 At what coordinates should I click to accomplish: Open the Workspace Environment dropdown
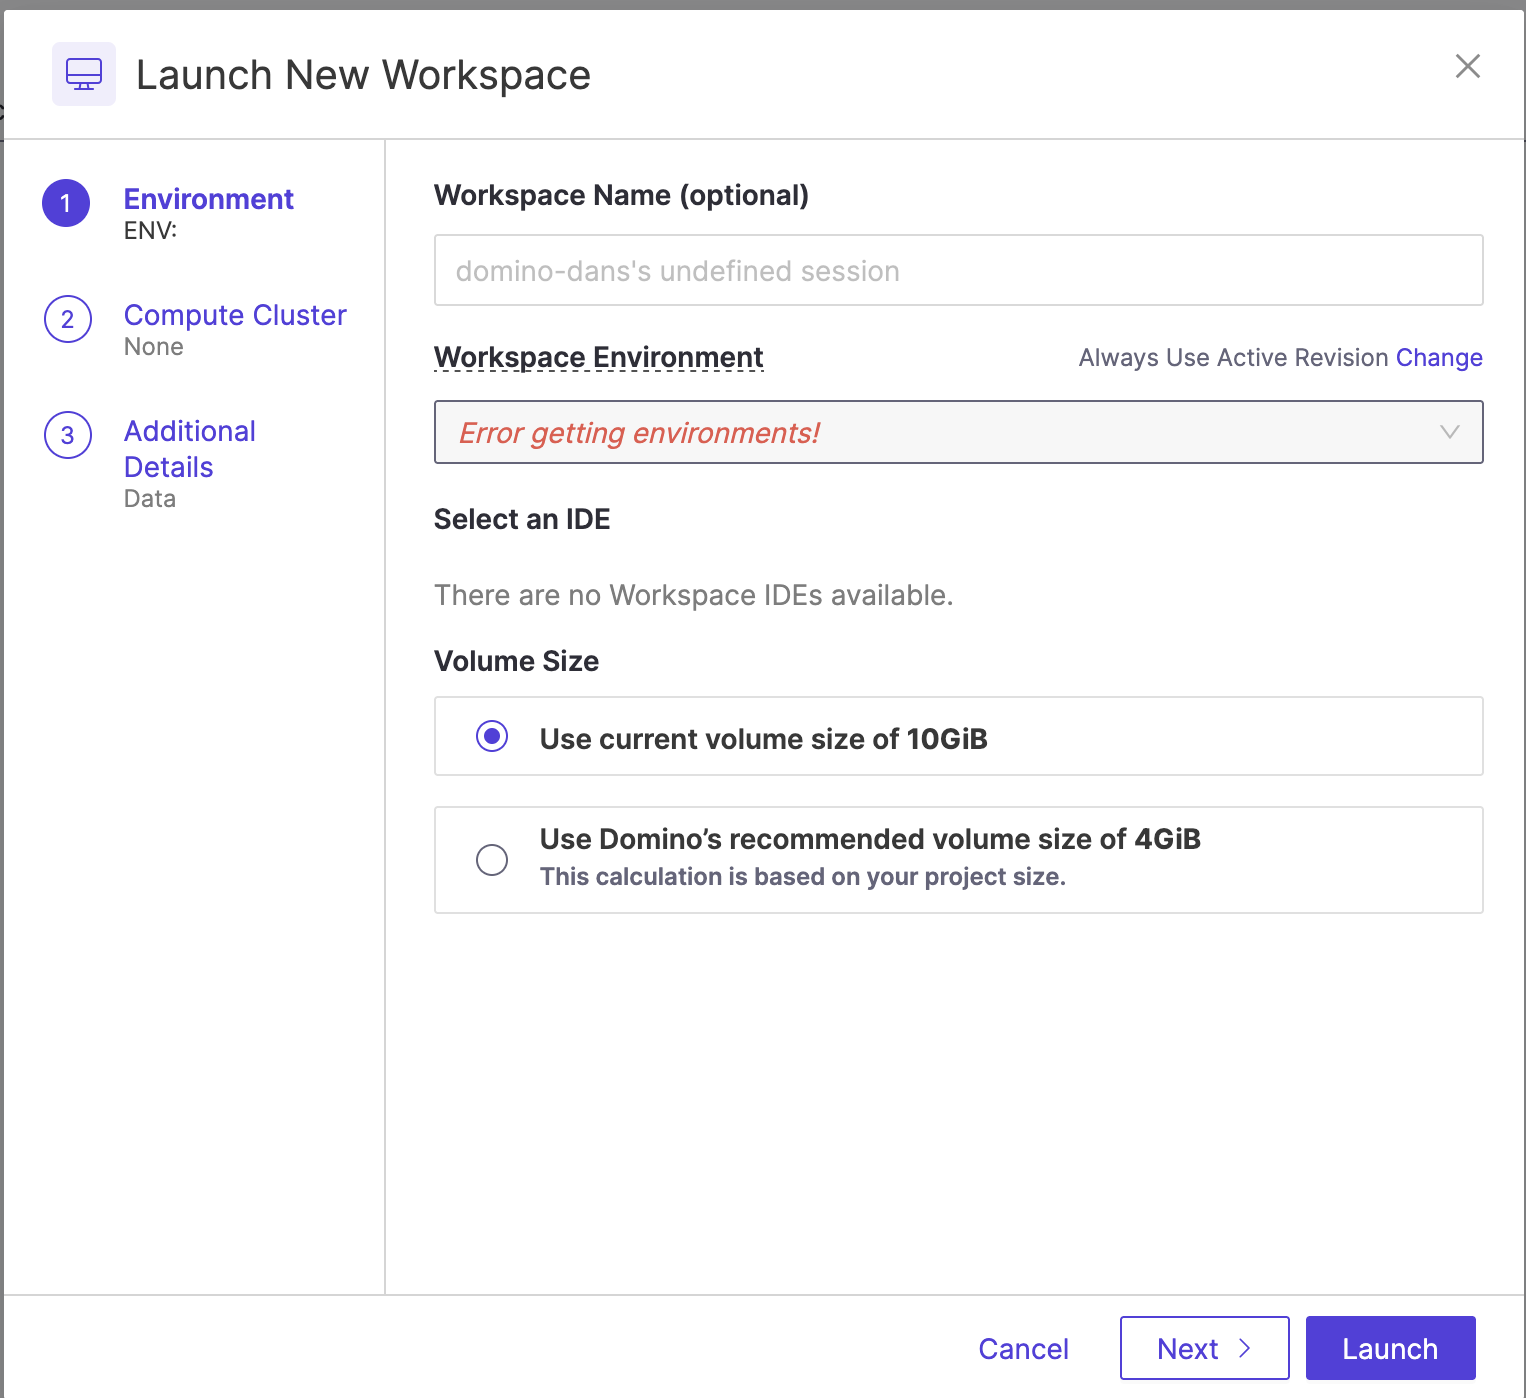[x=958, y=432]
